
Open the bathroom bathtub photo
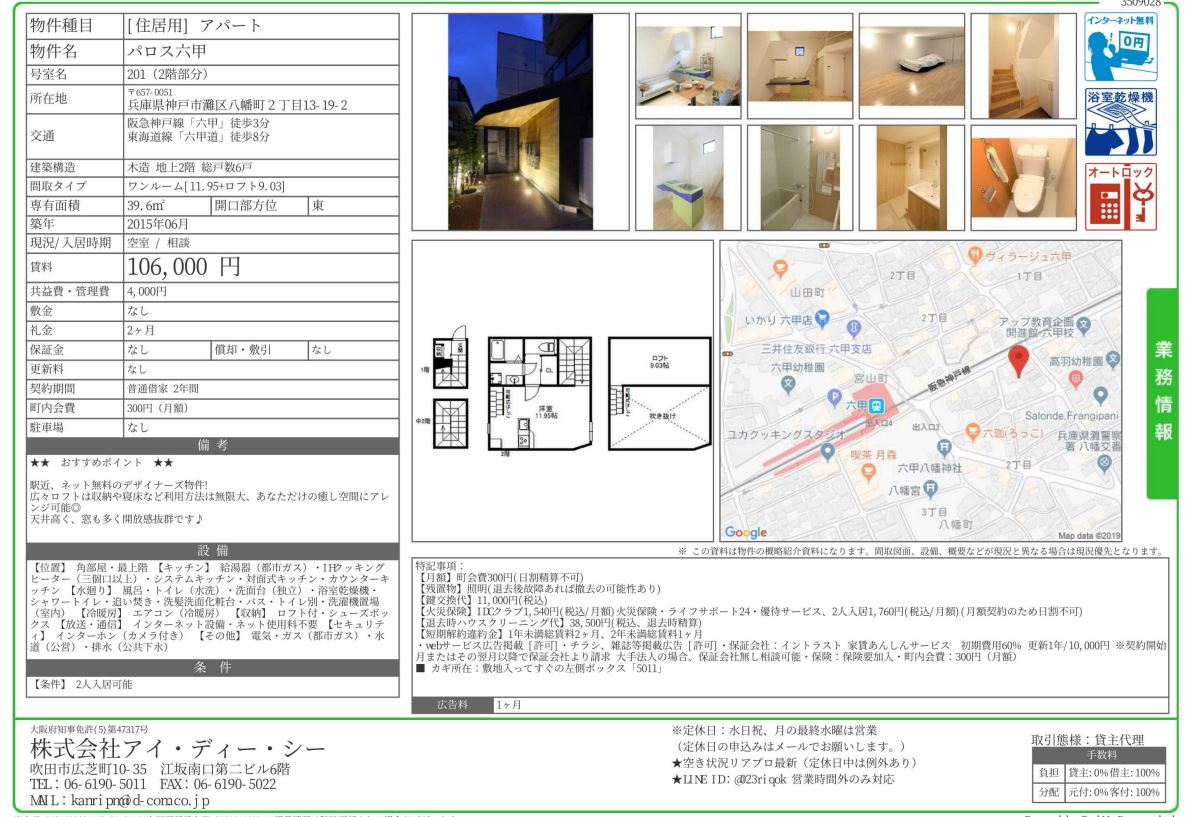pos(800,178)
